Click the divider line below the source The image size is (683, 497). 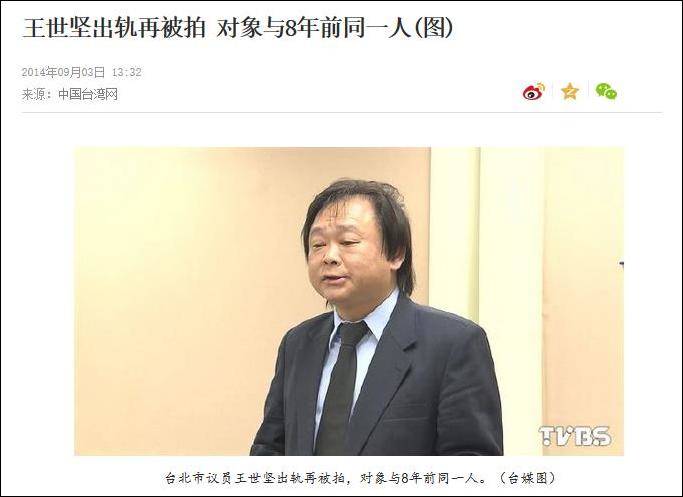tap(342, 112)
